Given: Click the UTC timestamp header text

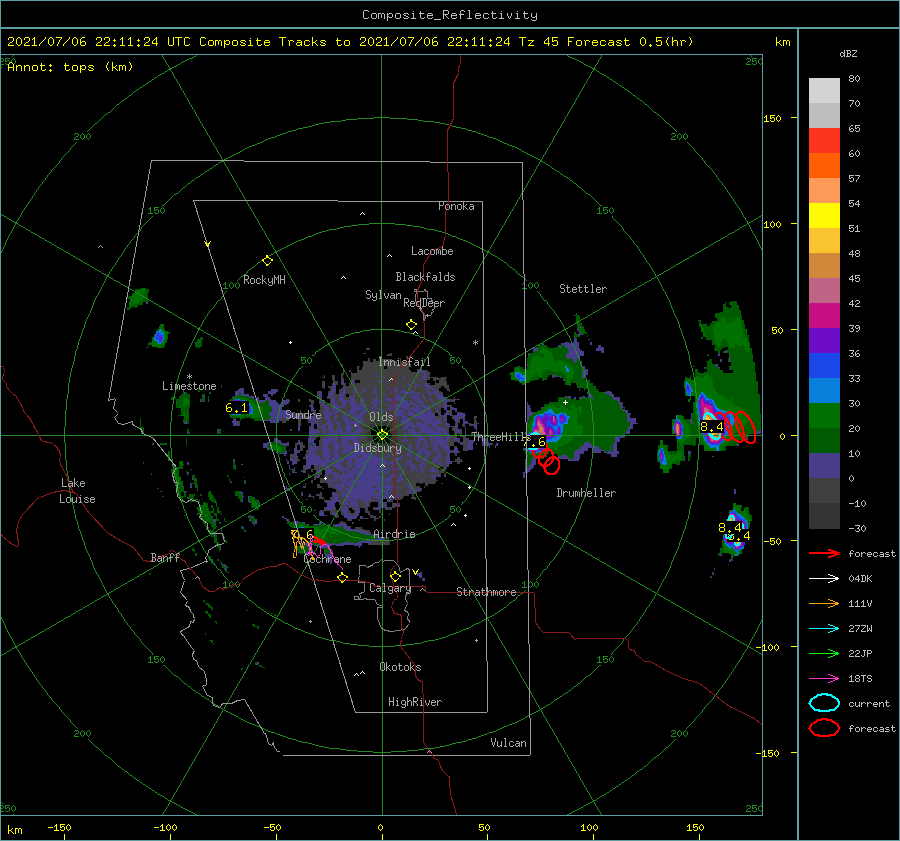Looking at the screenshot, I should [350, 42].
